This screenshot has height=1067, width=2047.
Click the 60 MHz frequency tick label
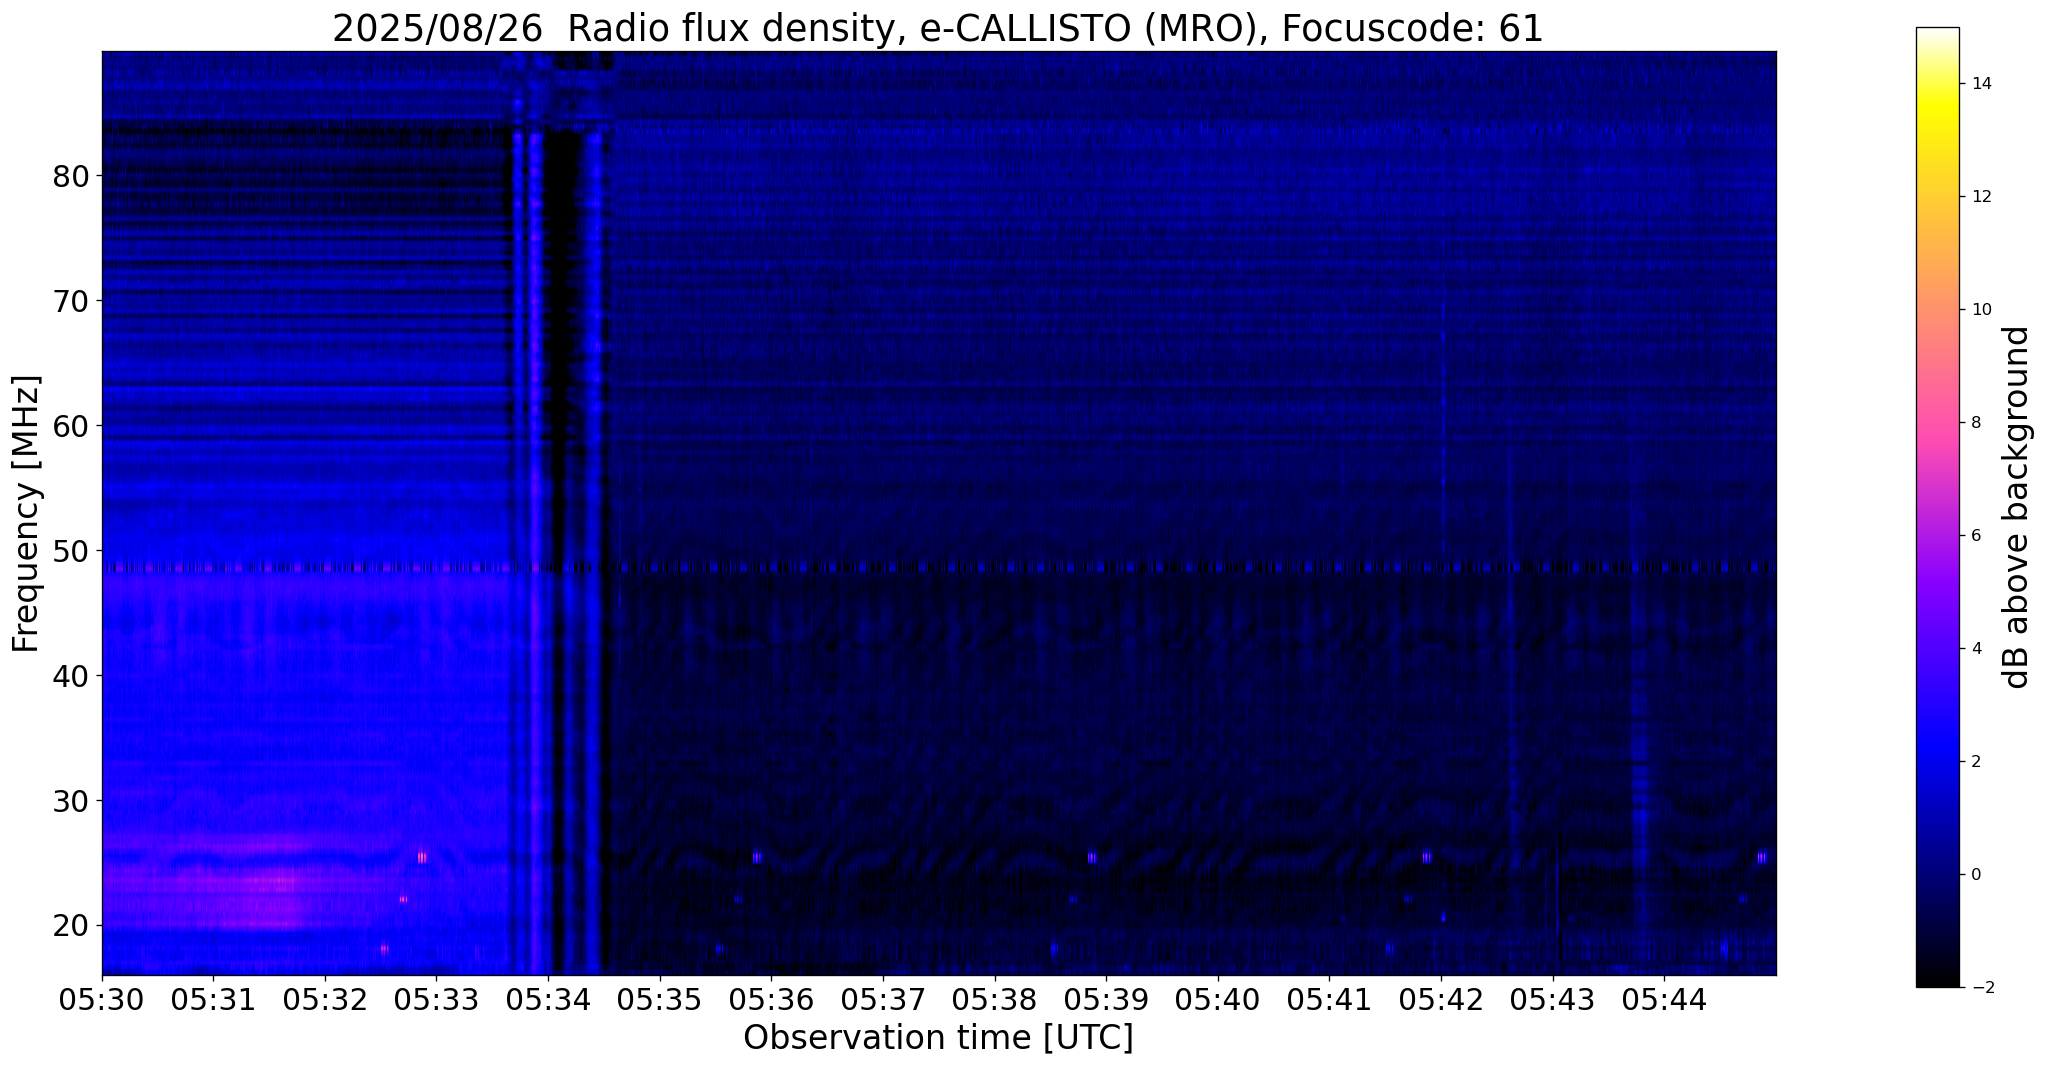click(71, 426)
